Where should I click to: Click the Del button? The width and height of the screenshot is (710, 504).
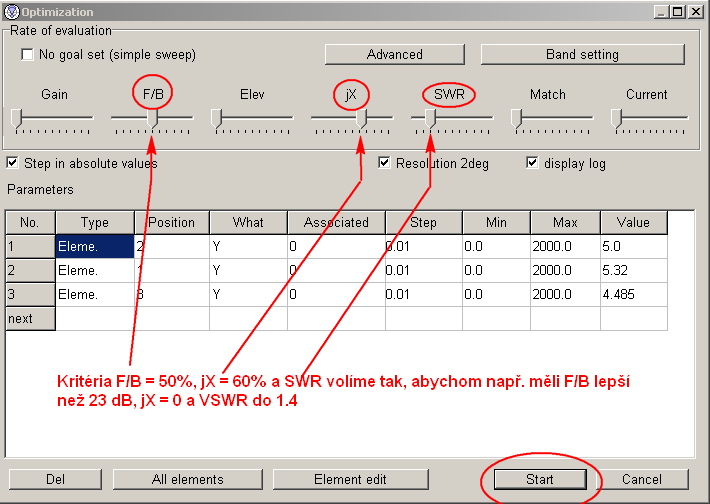(57, 479)
